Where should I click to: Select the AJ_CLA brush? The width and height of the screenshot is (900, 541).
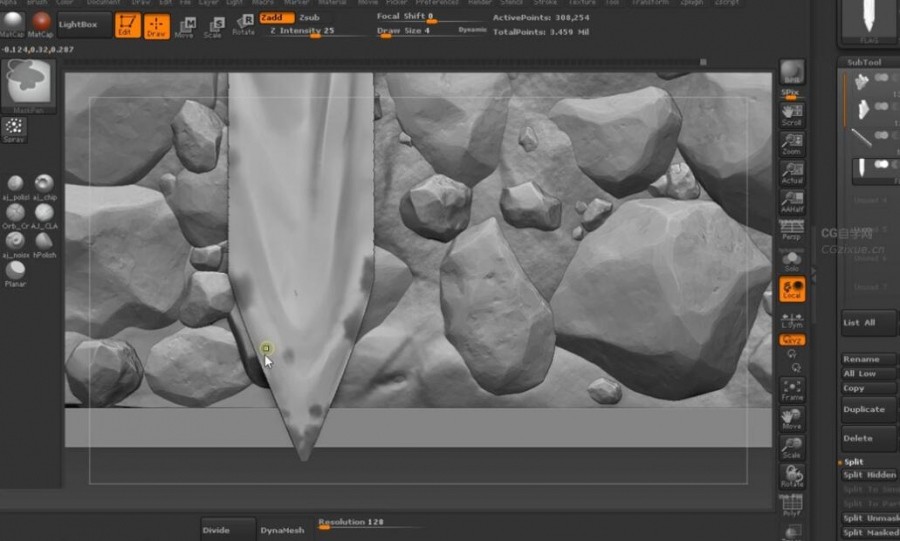[44, 216]
